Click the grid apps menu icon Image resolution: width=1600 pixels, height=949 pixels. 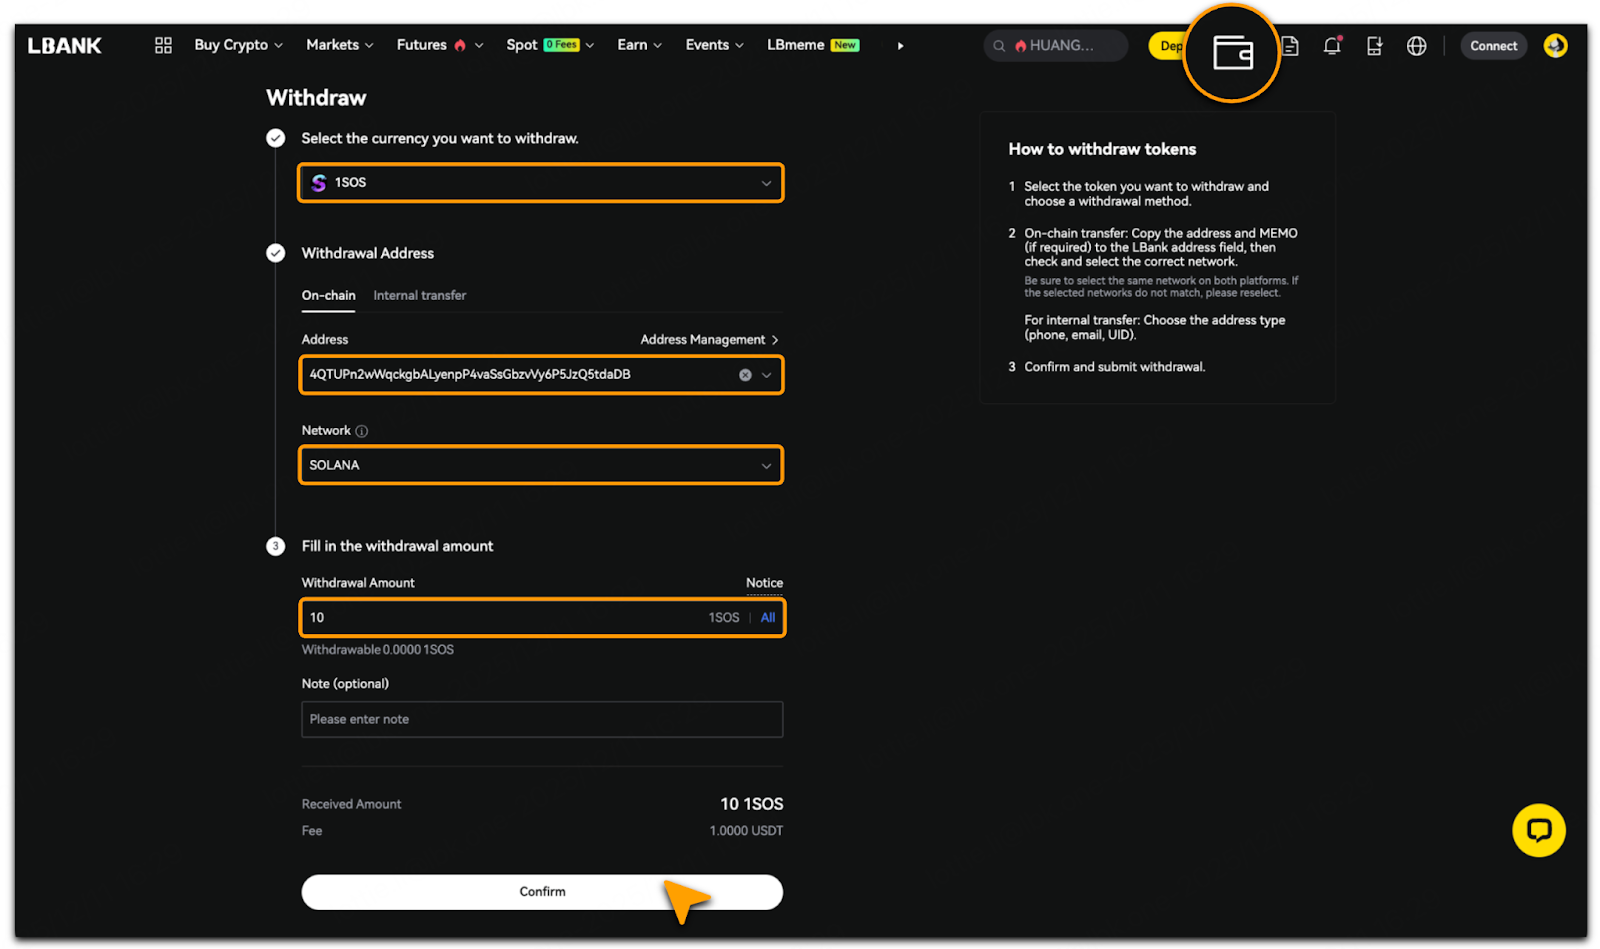[163, 45]
